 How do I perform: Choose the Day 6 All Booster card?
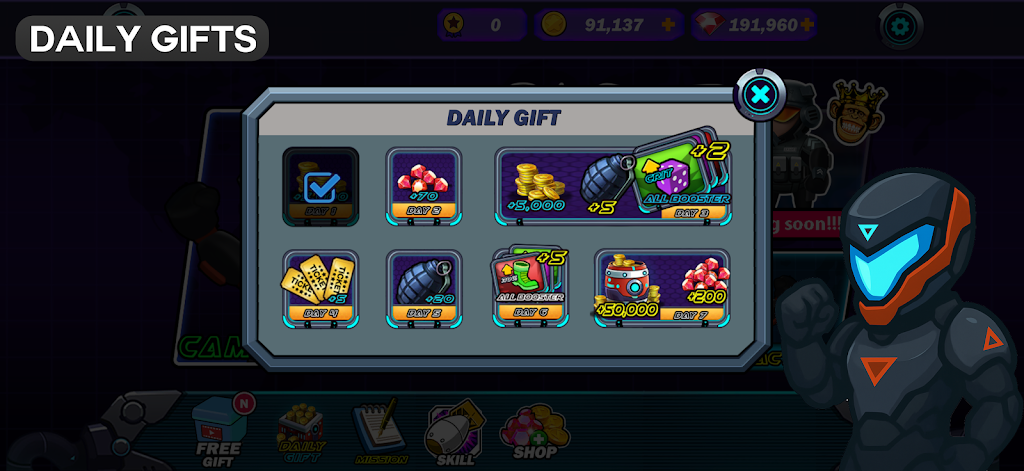(x=530, y=286)
